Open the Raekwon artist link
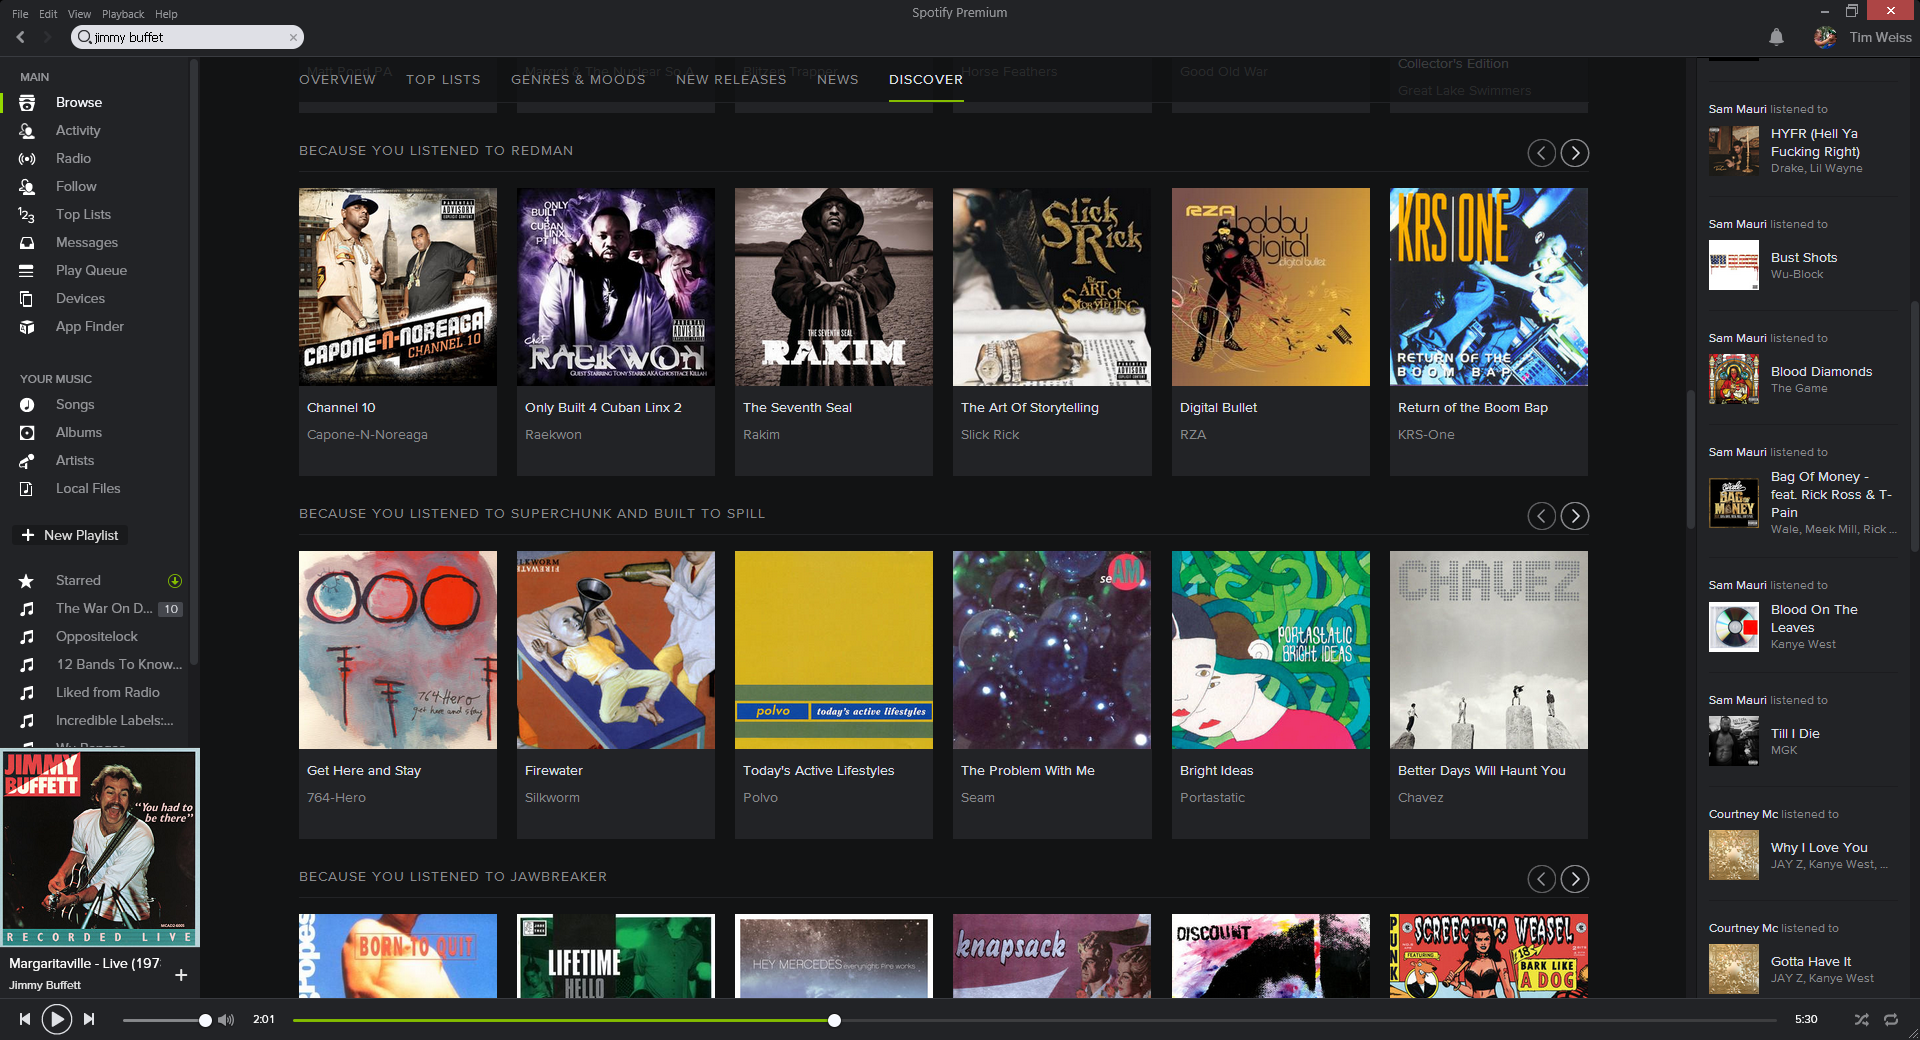This screenshot has height=1040, width=1920. [553, 435]
